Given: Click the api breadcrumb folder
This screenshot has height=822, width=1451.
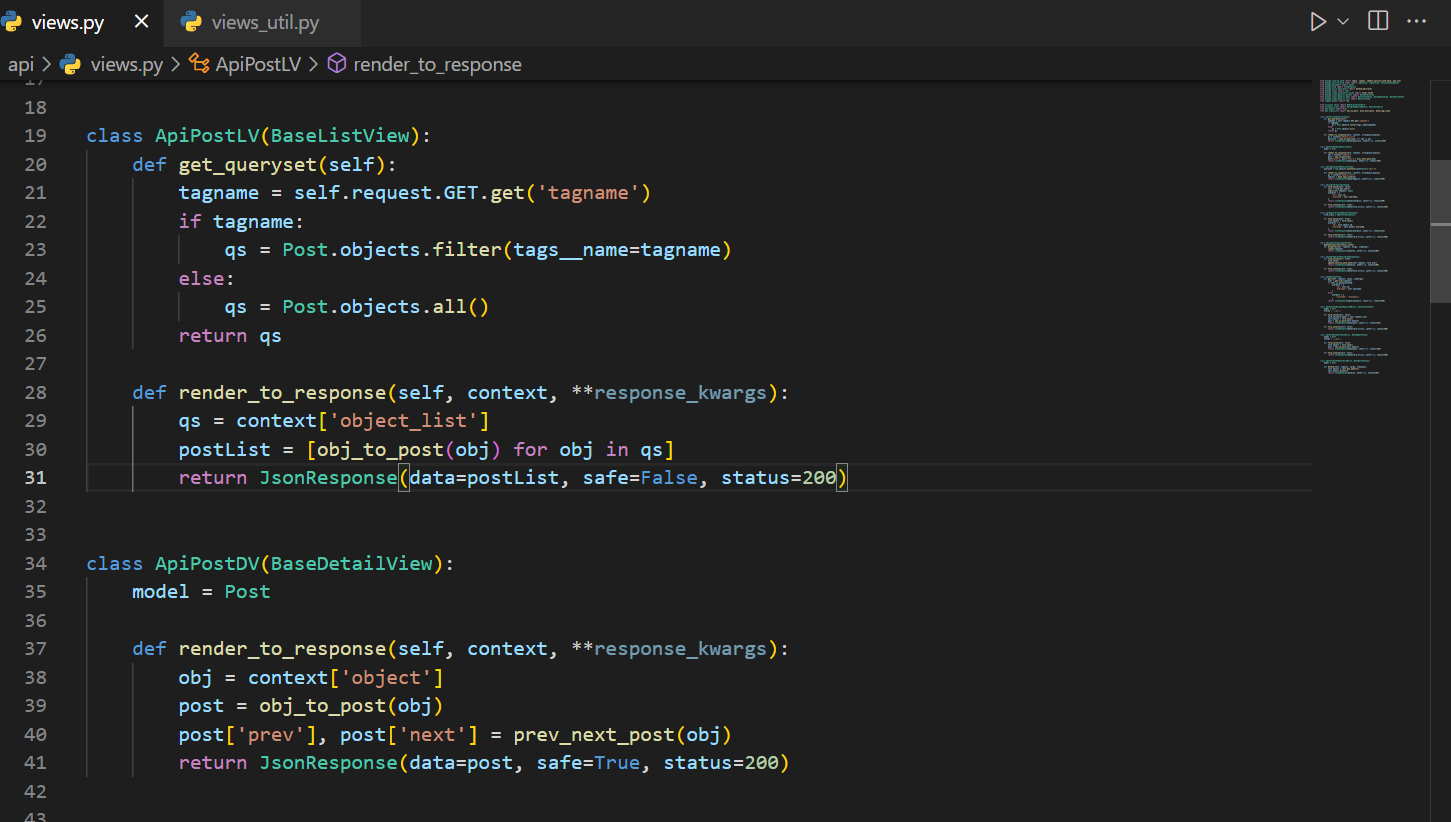Looking at the screenshot, I should point(21,64).
